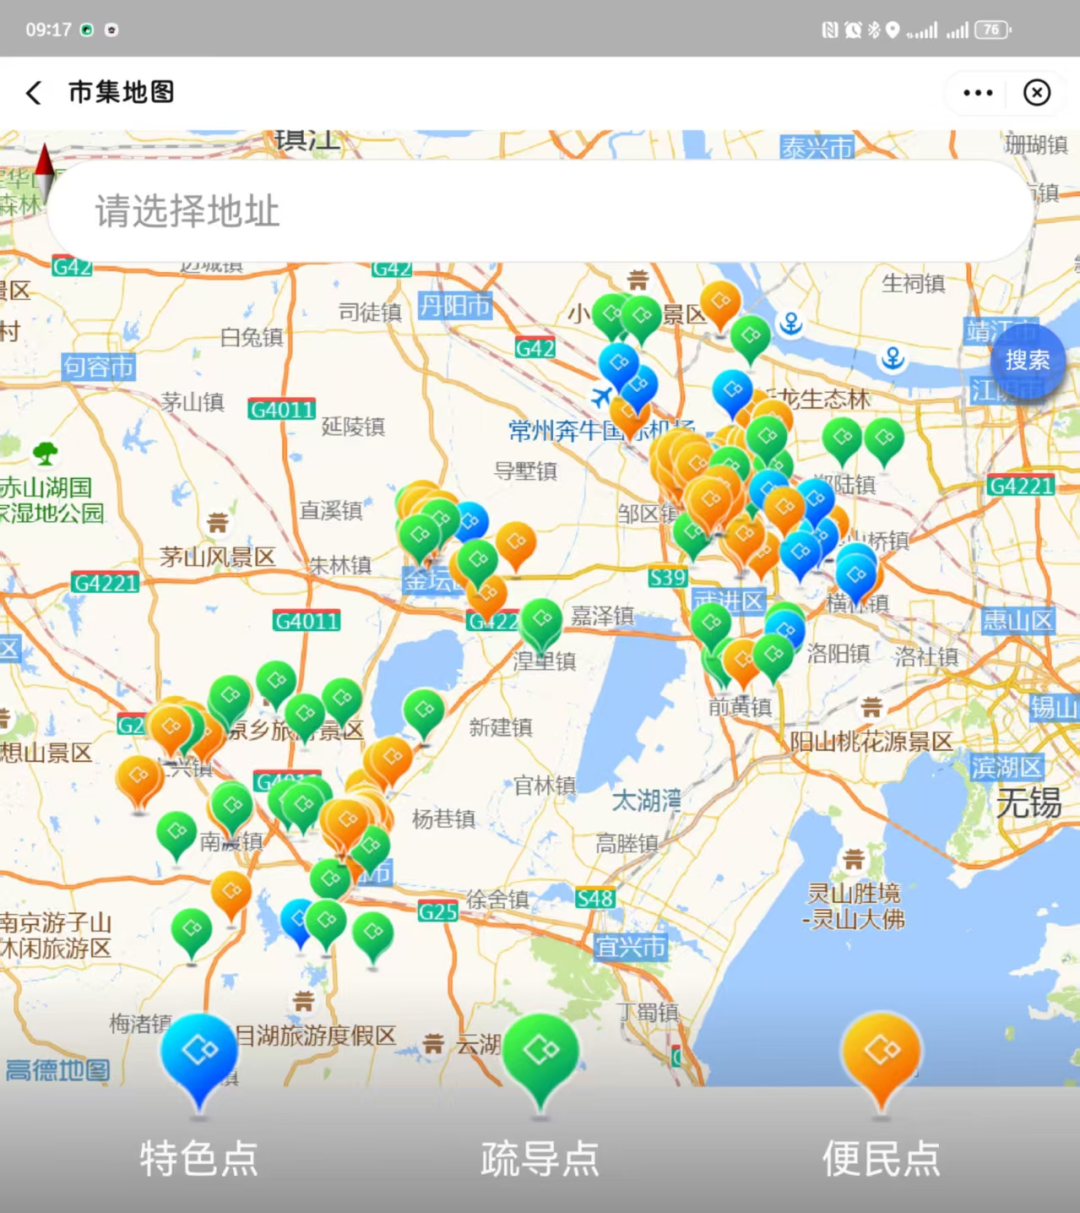The image size is (1080, 1213).
Task: Tap the 句容市 city label
Action: coord(98,367)
